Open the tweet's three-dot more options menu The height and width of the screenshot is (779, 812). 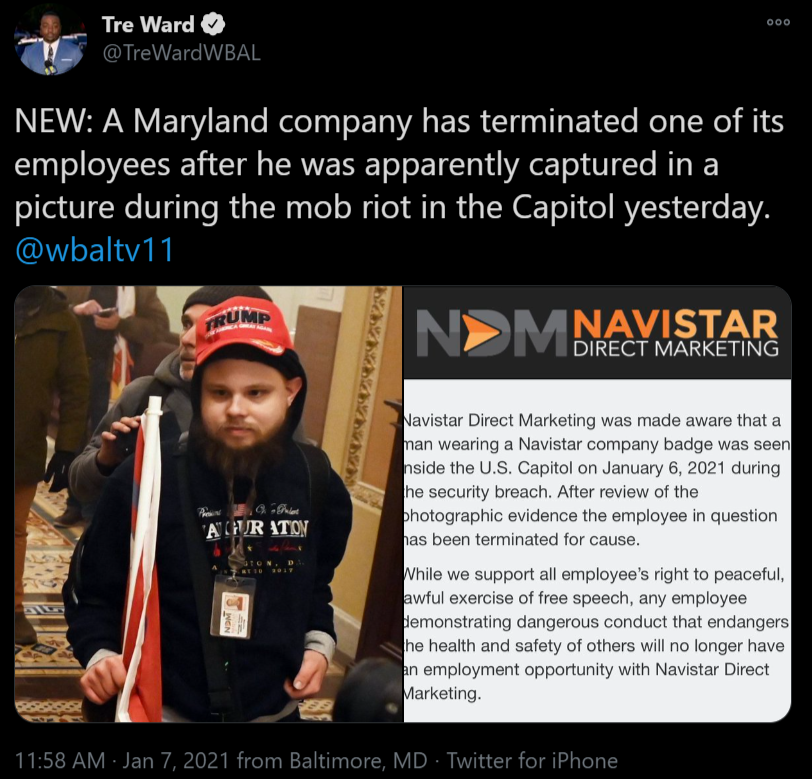[x=778, y=22]
